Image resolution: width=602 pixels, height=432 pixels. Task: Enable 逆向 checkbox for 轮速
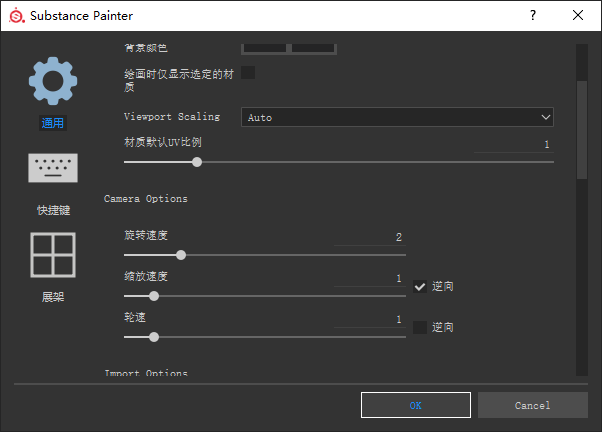pos(420,327)
